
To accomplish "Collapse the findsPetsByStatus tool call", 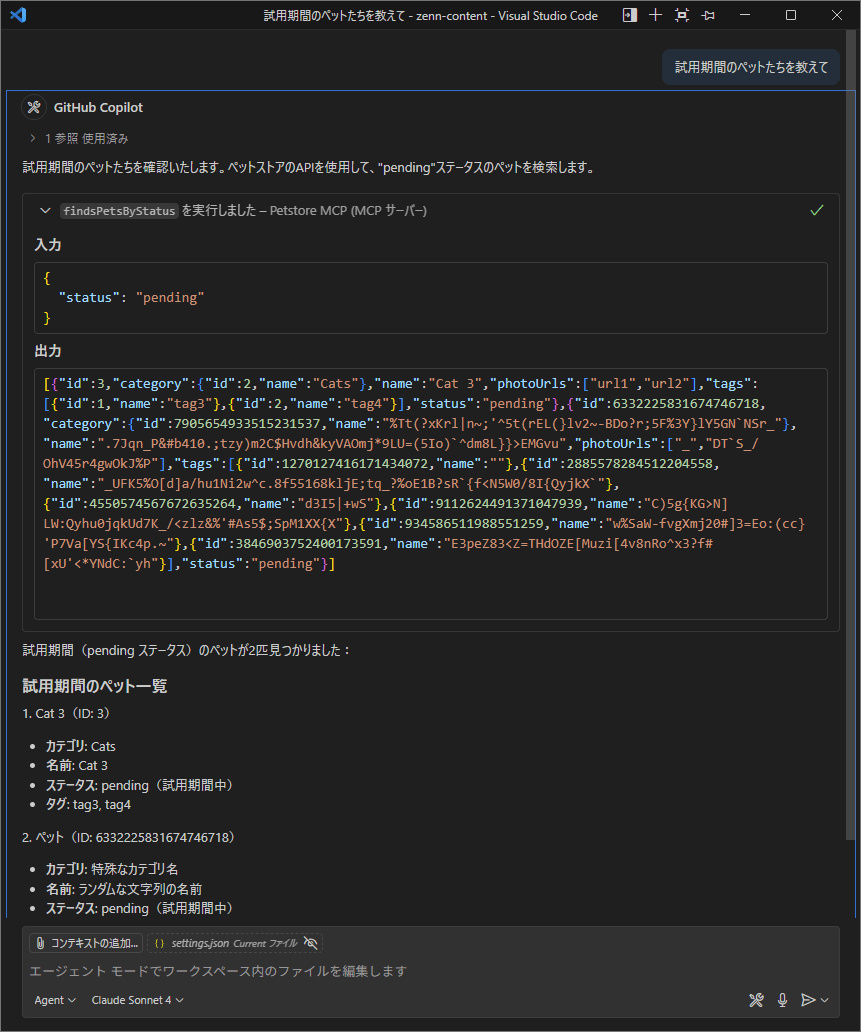I will pyautogui.click(x=45, y=211).
